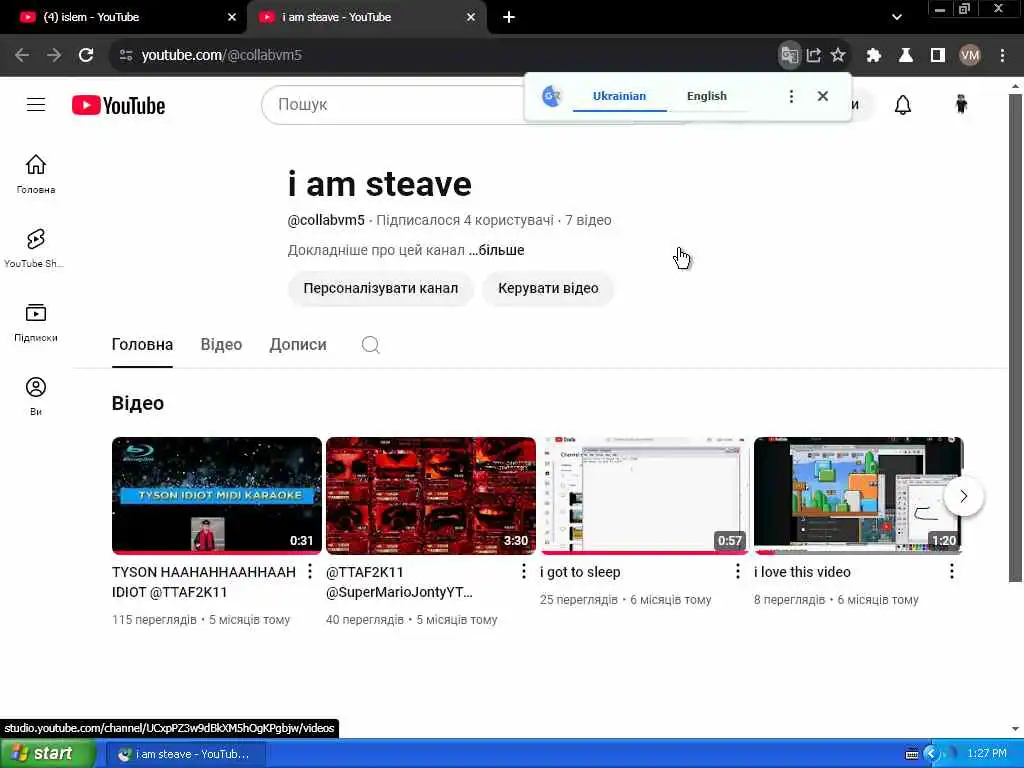
Task: Open options for @TTAF2K11 @SuperMarioJontyYT video
Action: pyautogui.click(x=524, y=571)
